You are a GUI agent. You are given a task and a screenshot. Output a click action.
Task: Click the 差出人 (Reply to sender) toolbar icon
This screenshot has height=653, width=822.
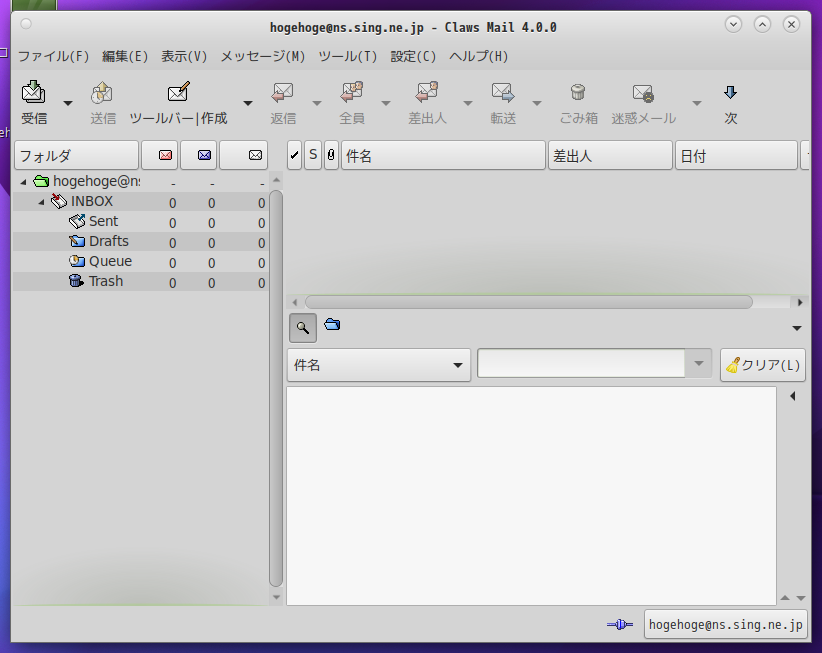(427, 93)
